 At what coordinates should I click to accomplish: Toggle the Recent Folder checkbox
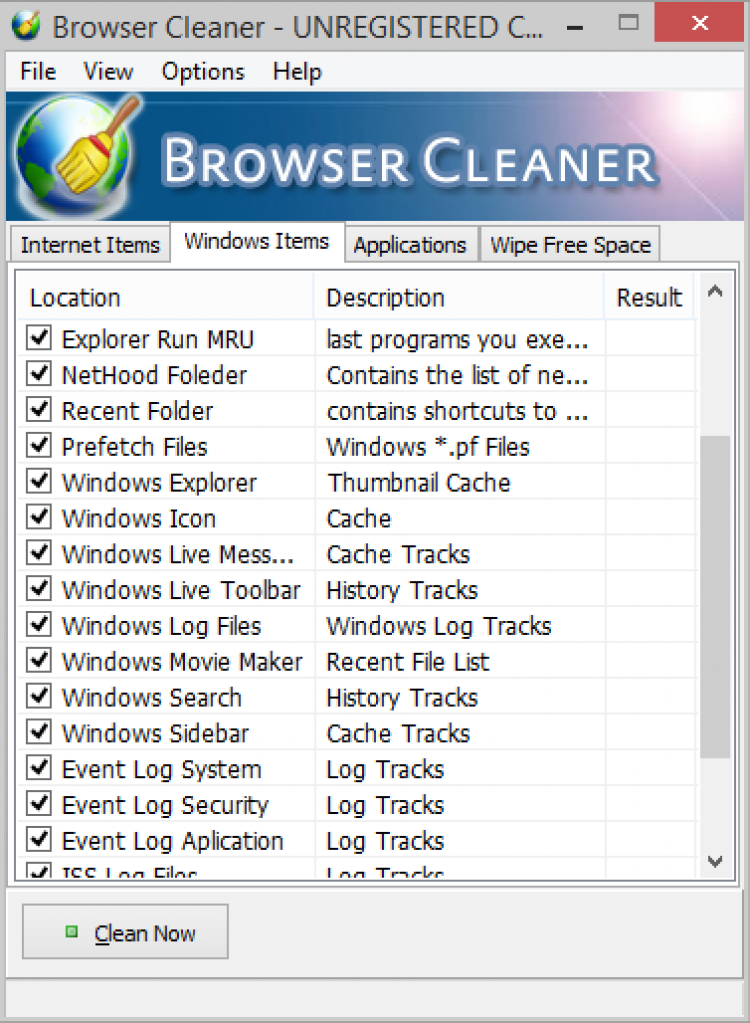click(39, 410)
